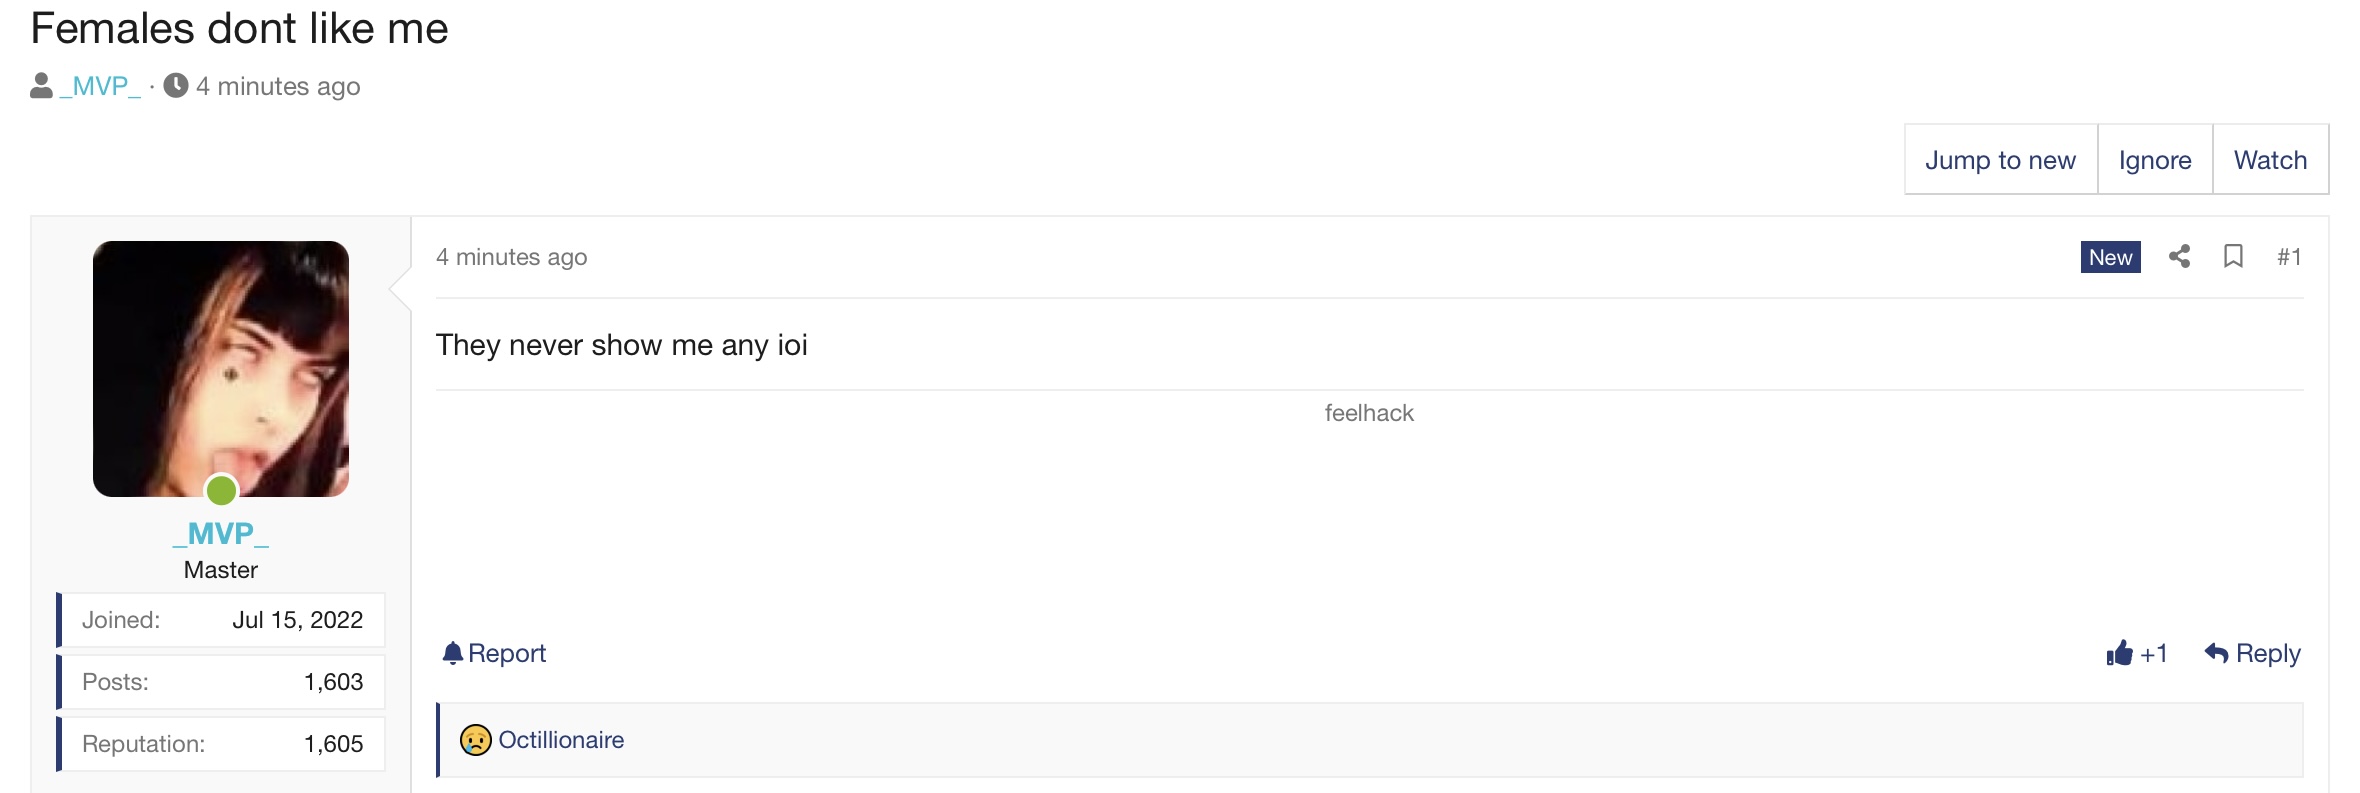Bookmark this post with the bookmark icon
The width and height of the screenshot is (2360, 793).
point(2233,257)
